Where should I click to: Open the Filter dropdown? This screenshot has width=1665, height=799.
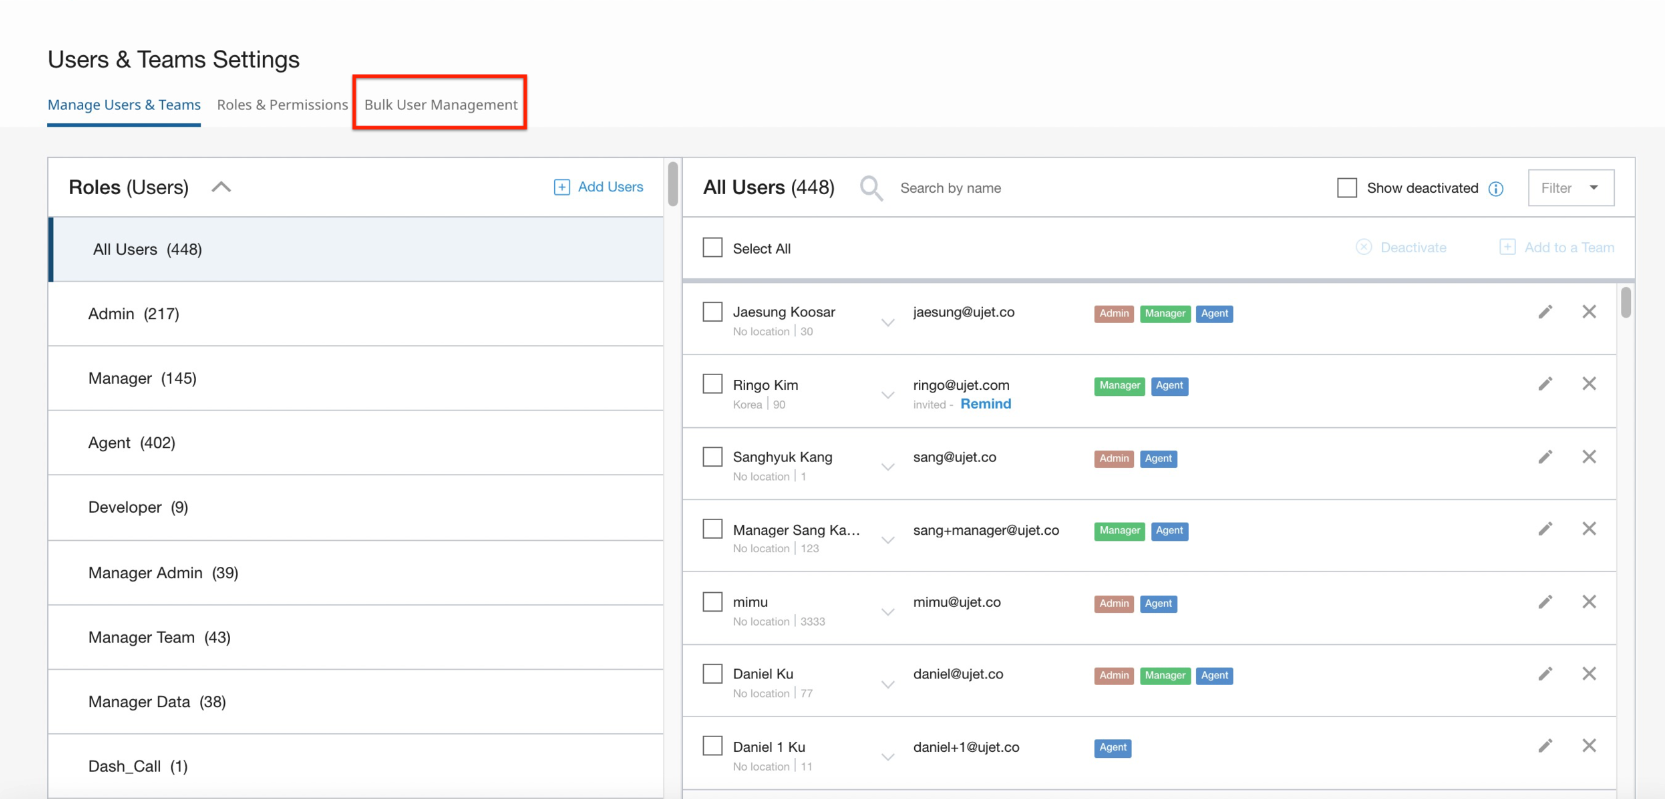(x=1570, y=188)
